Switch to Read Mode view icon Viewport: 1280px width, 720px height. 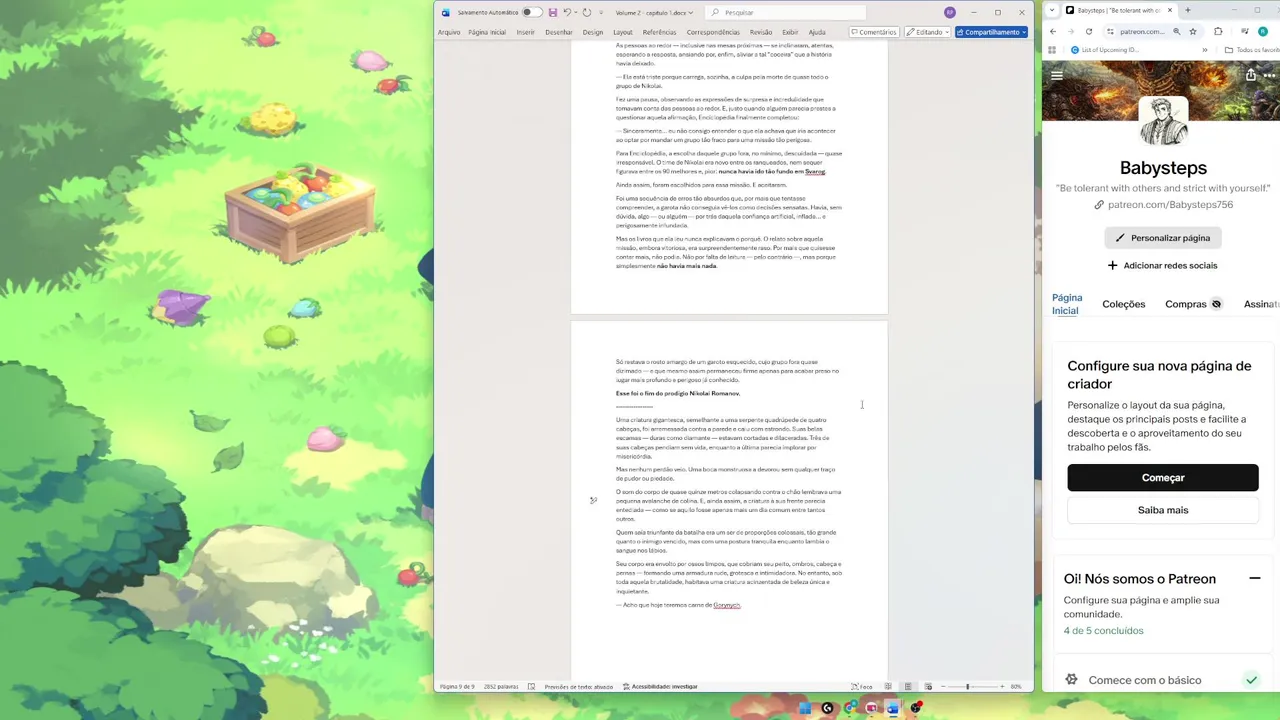888,687
